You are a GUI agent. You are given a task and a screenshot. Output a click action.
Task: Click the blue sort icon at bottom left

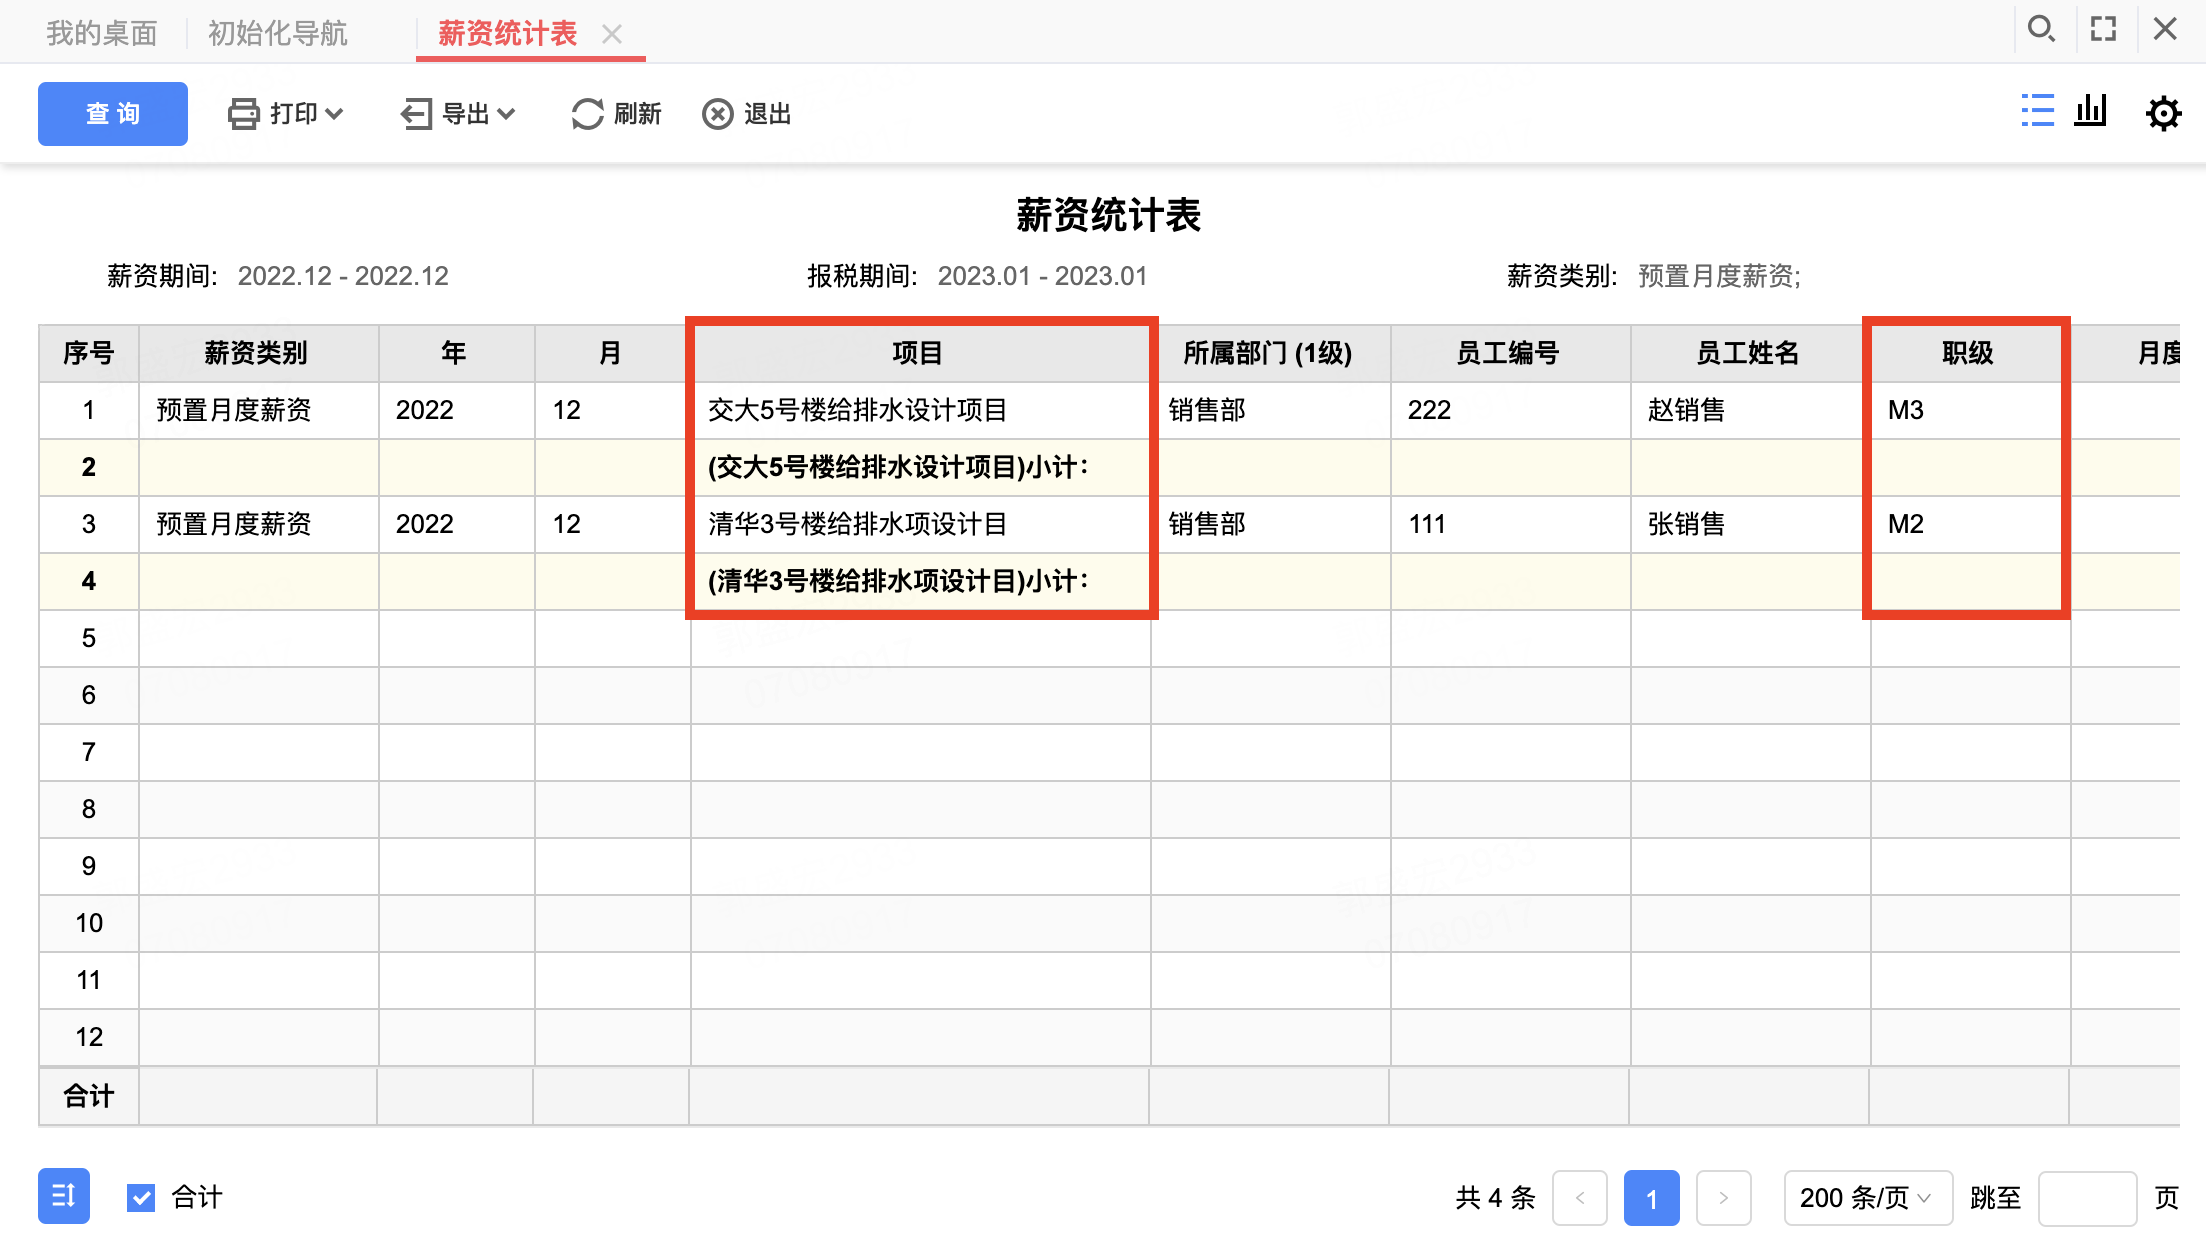click(64, 1196)
